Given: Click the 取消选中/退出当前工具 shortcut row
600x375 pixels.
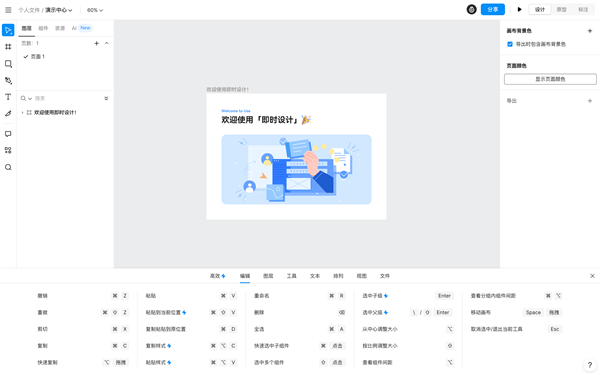Looking at the screenshot, I should (x=516, y=329).
